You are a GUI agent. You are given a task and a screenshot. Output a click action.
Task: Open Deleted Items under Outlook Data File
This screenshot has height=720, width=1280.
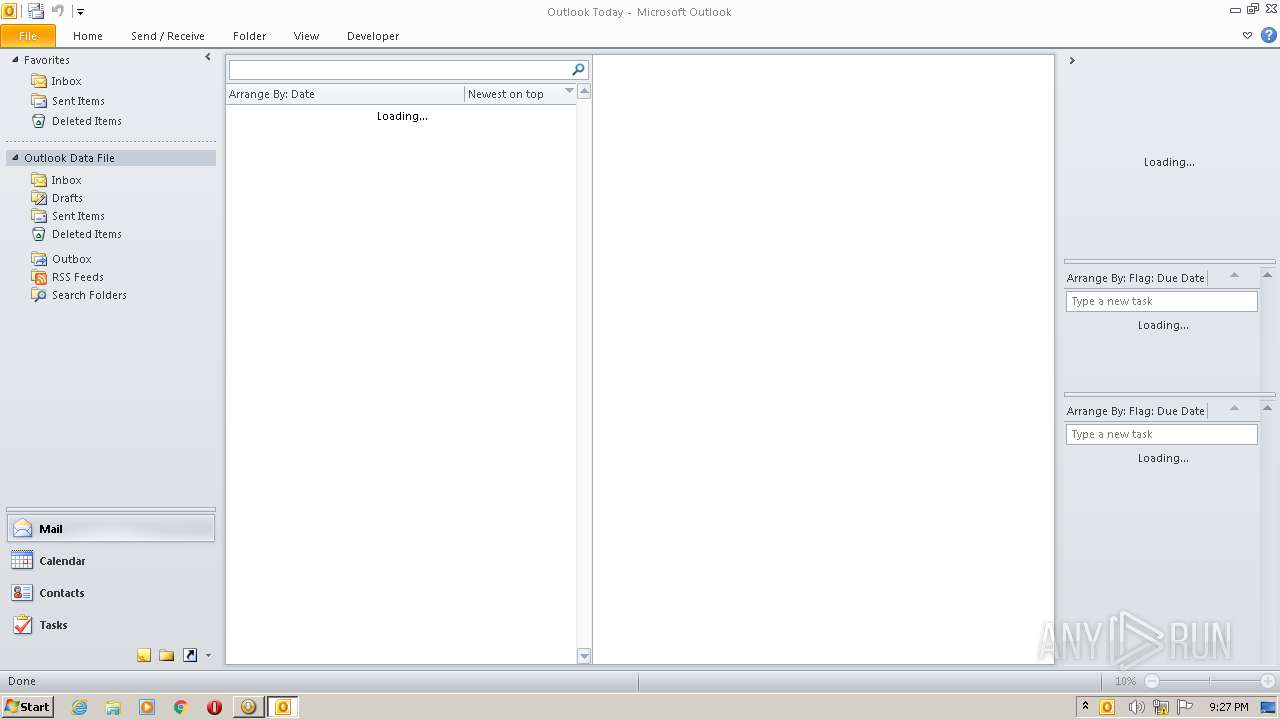[x=87, y=234]
